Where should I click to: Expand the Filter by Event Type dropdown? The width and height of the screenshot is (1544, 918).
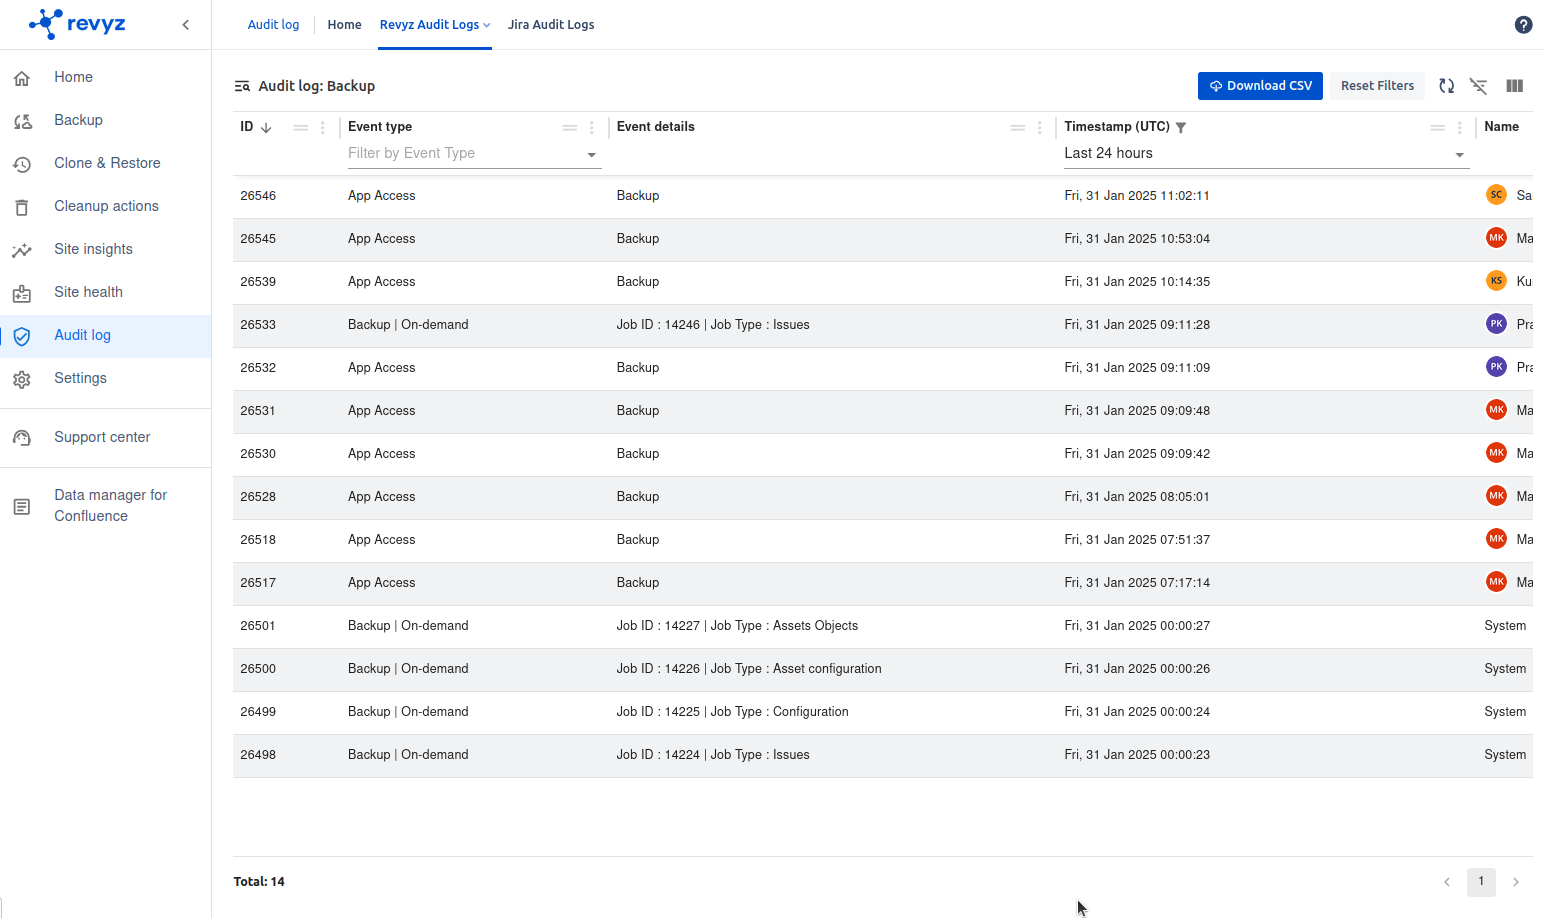pyautogui.click(x=591, y=154)
